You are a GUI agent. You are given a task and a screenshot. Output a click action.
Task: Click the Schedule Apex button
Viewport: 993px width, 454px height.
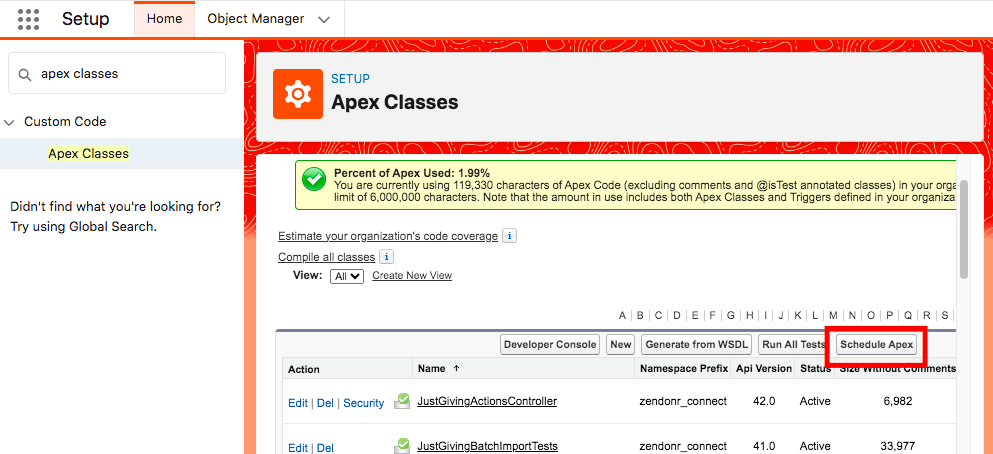point(876,344)
